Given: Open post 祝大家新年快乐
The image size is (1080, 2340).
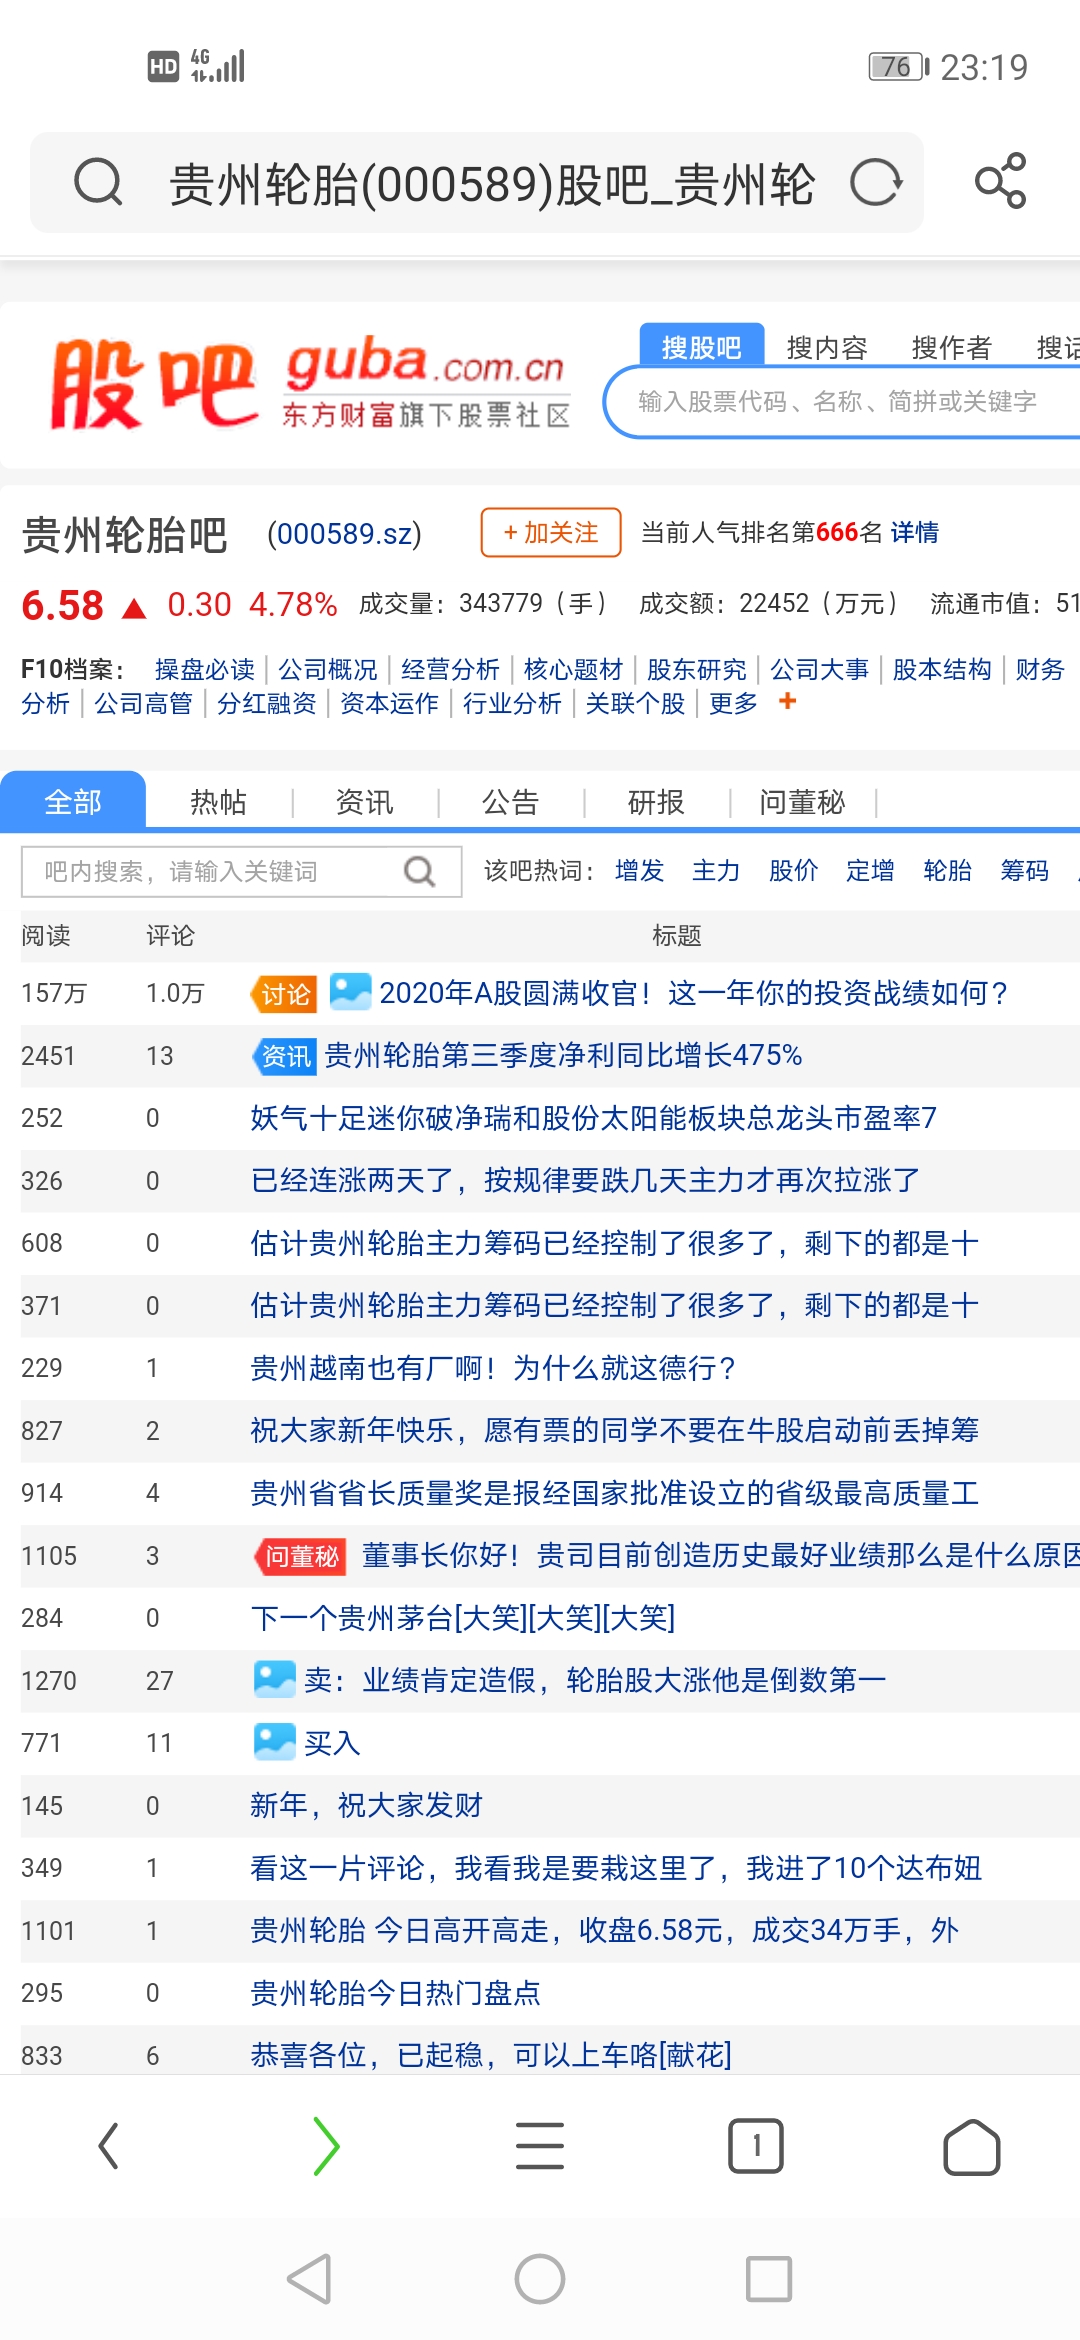Looking at the screenshot, I should coord(615,1430).
